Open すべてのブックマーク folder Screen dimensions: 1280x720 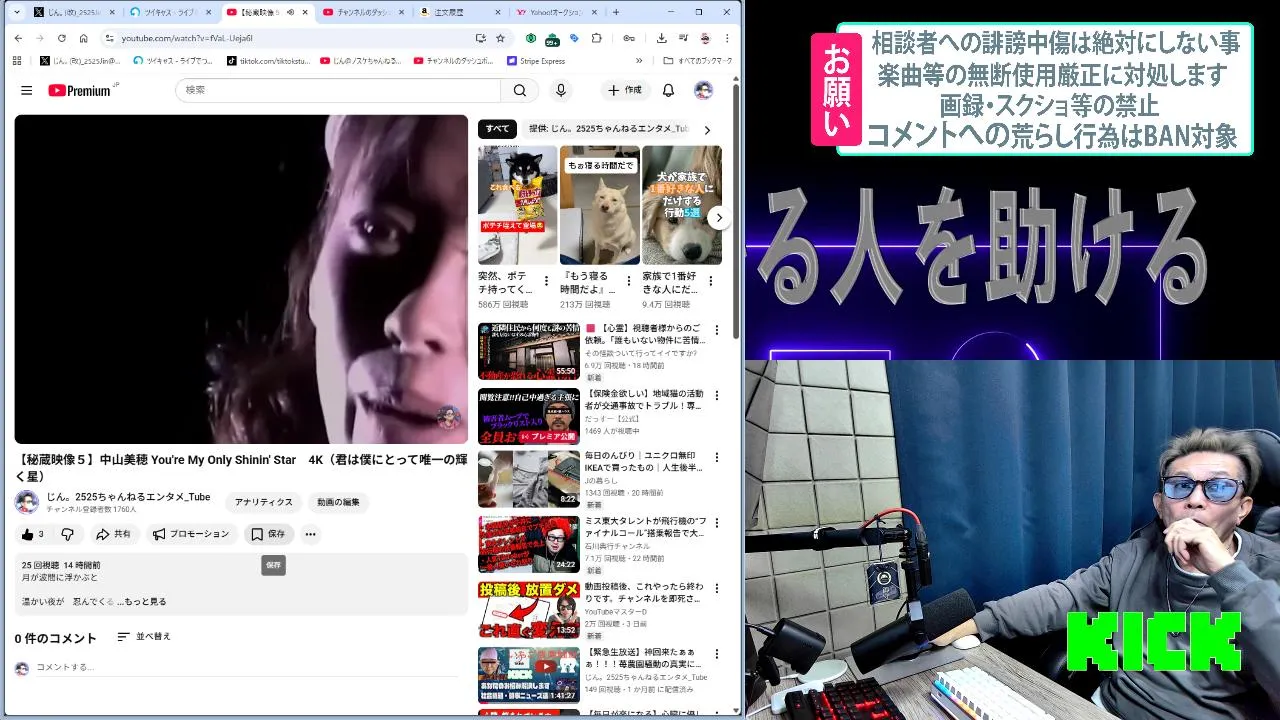tap(698, 61)
